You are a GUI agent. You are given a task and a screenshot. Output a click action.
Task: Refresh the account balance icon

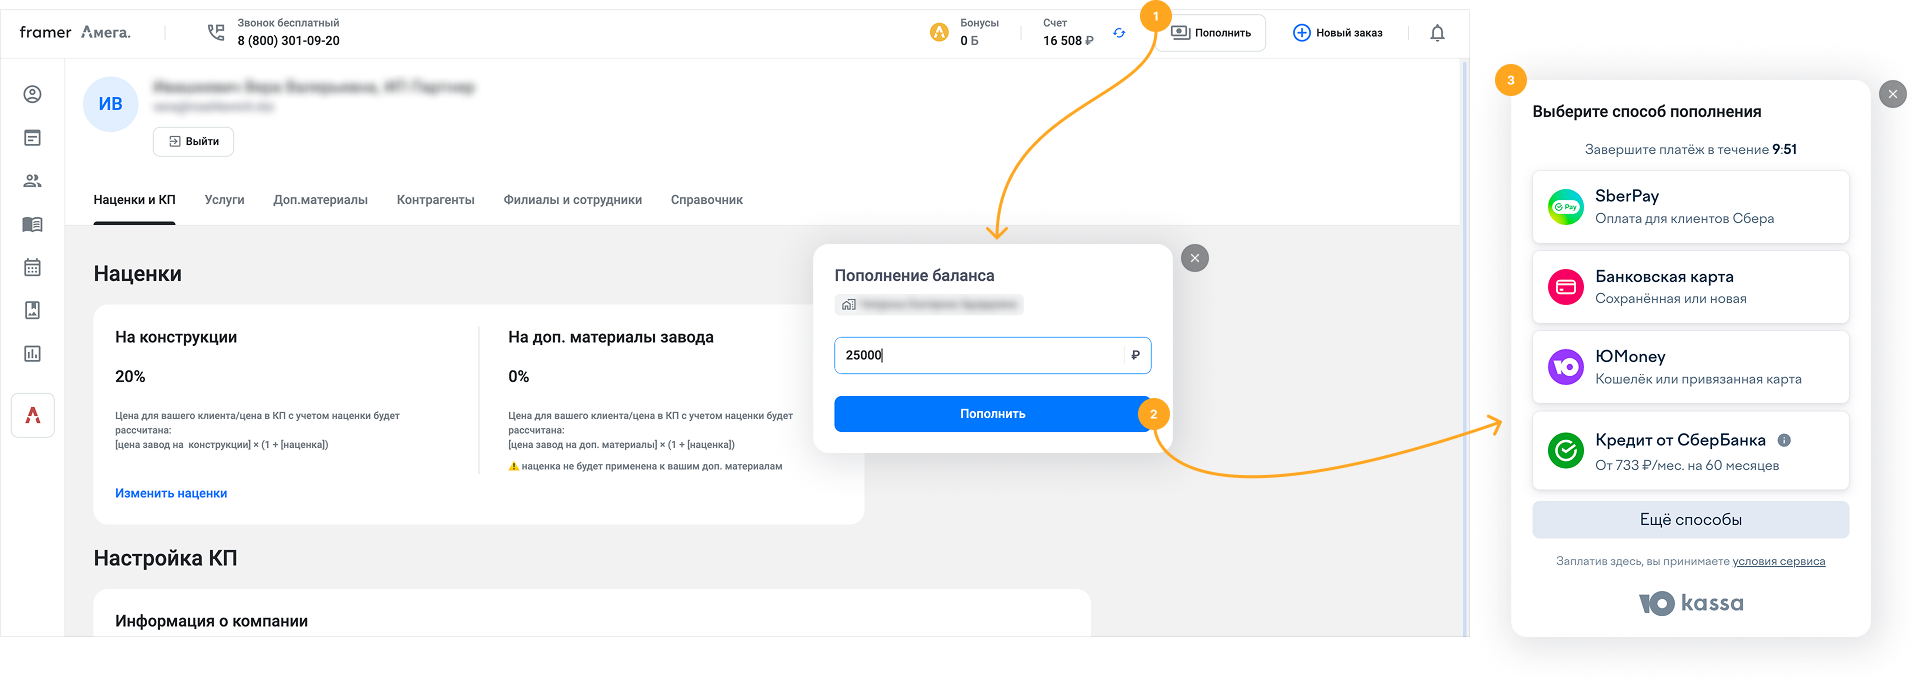(x=1119, y=33)
